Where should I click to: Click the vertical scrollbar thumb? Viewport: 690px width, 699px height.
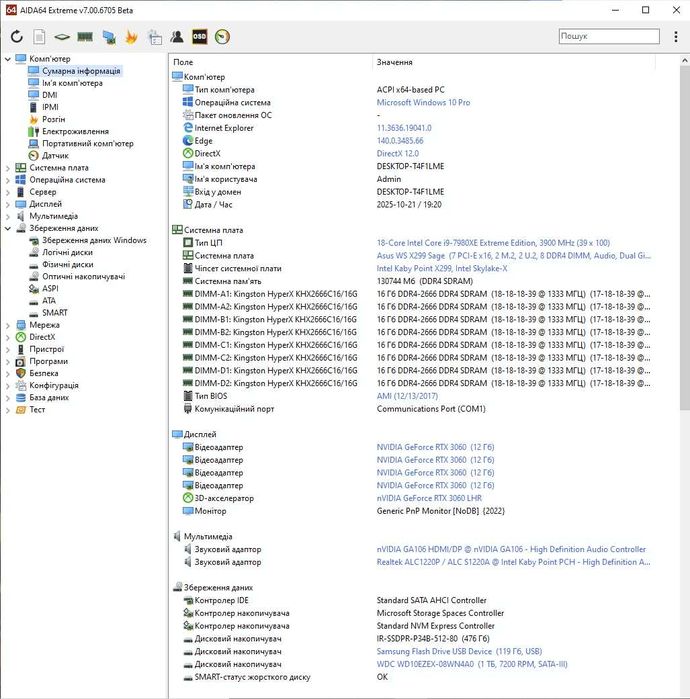[685, 238]
